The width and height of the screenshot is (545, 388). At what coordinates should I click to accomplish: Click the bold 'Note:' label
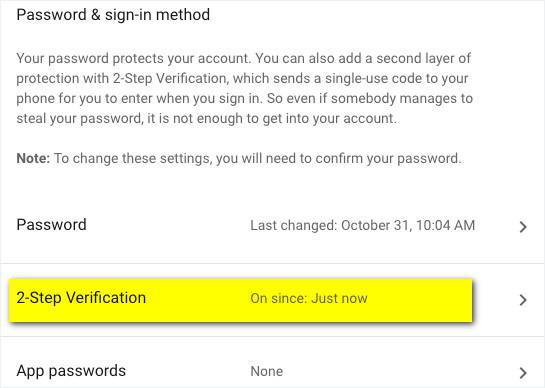[33, 159]
